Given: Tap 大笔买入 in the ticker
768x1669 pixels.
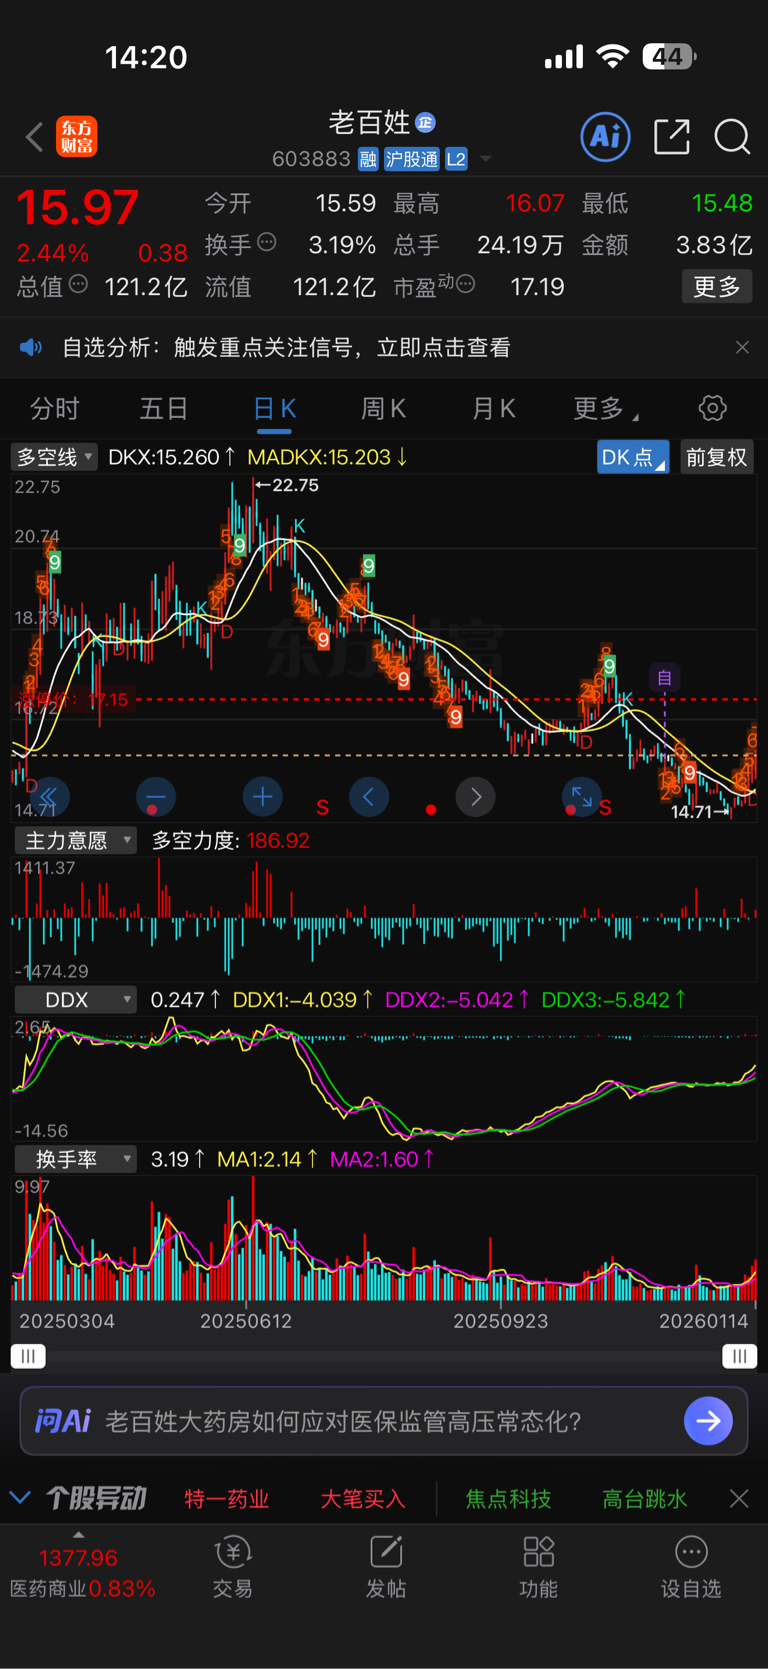Looking at the screenshot, I should (x=363, y=1498).
